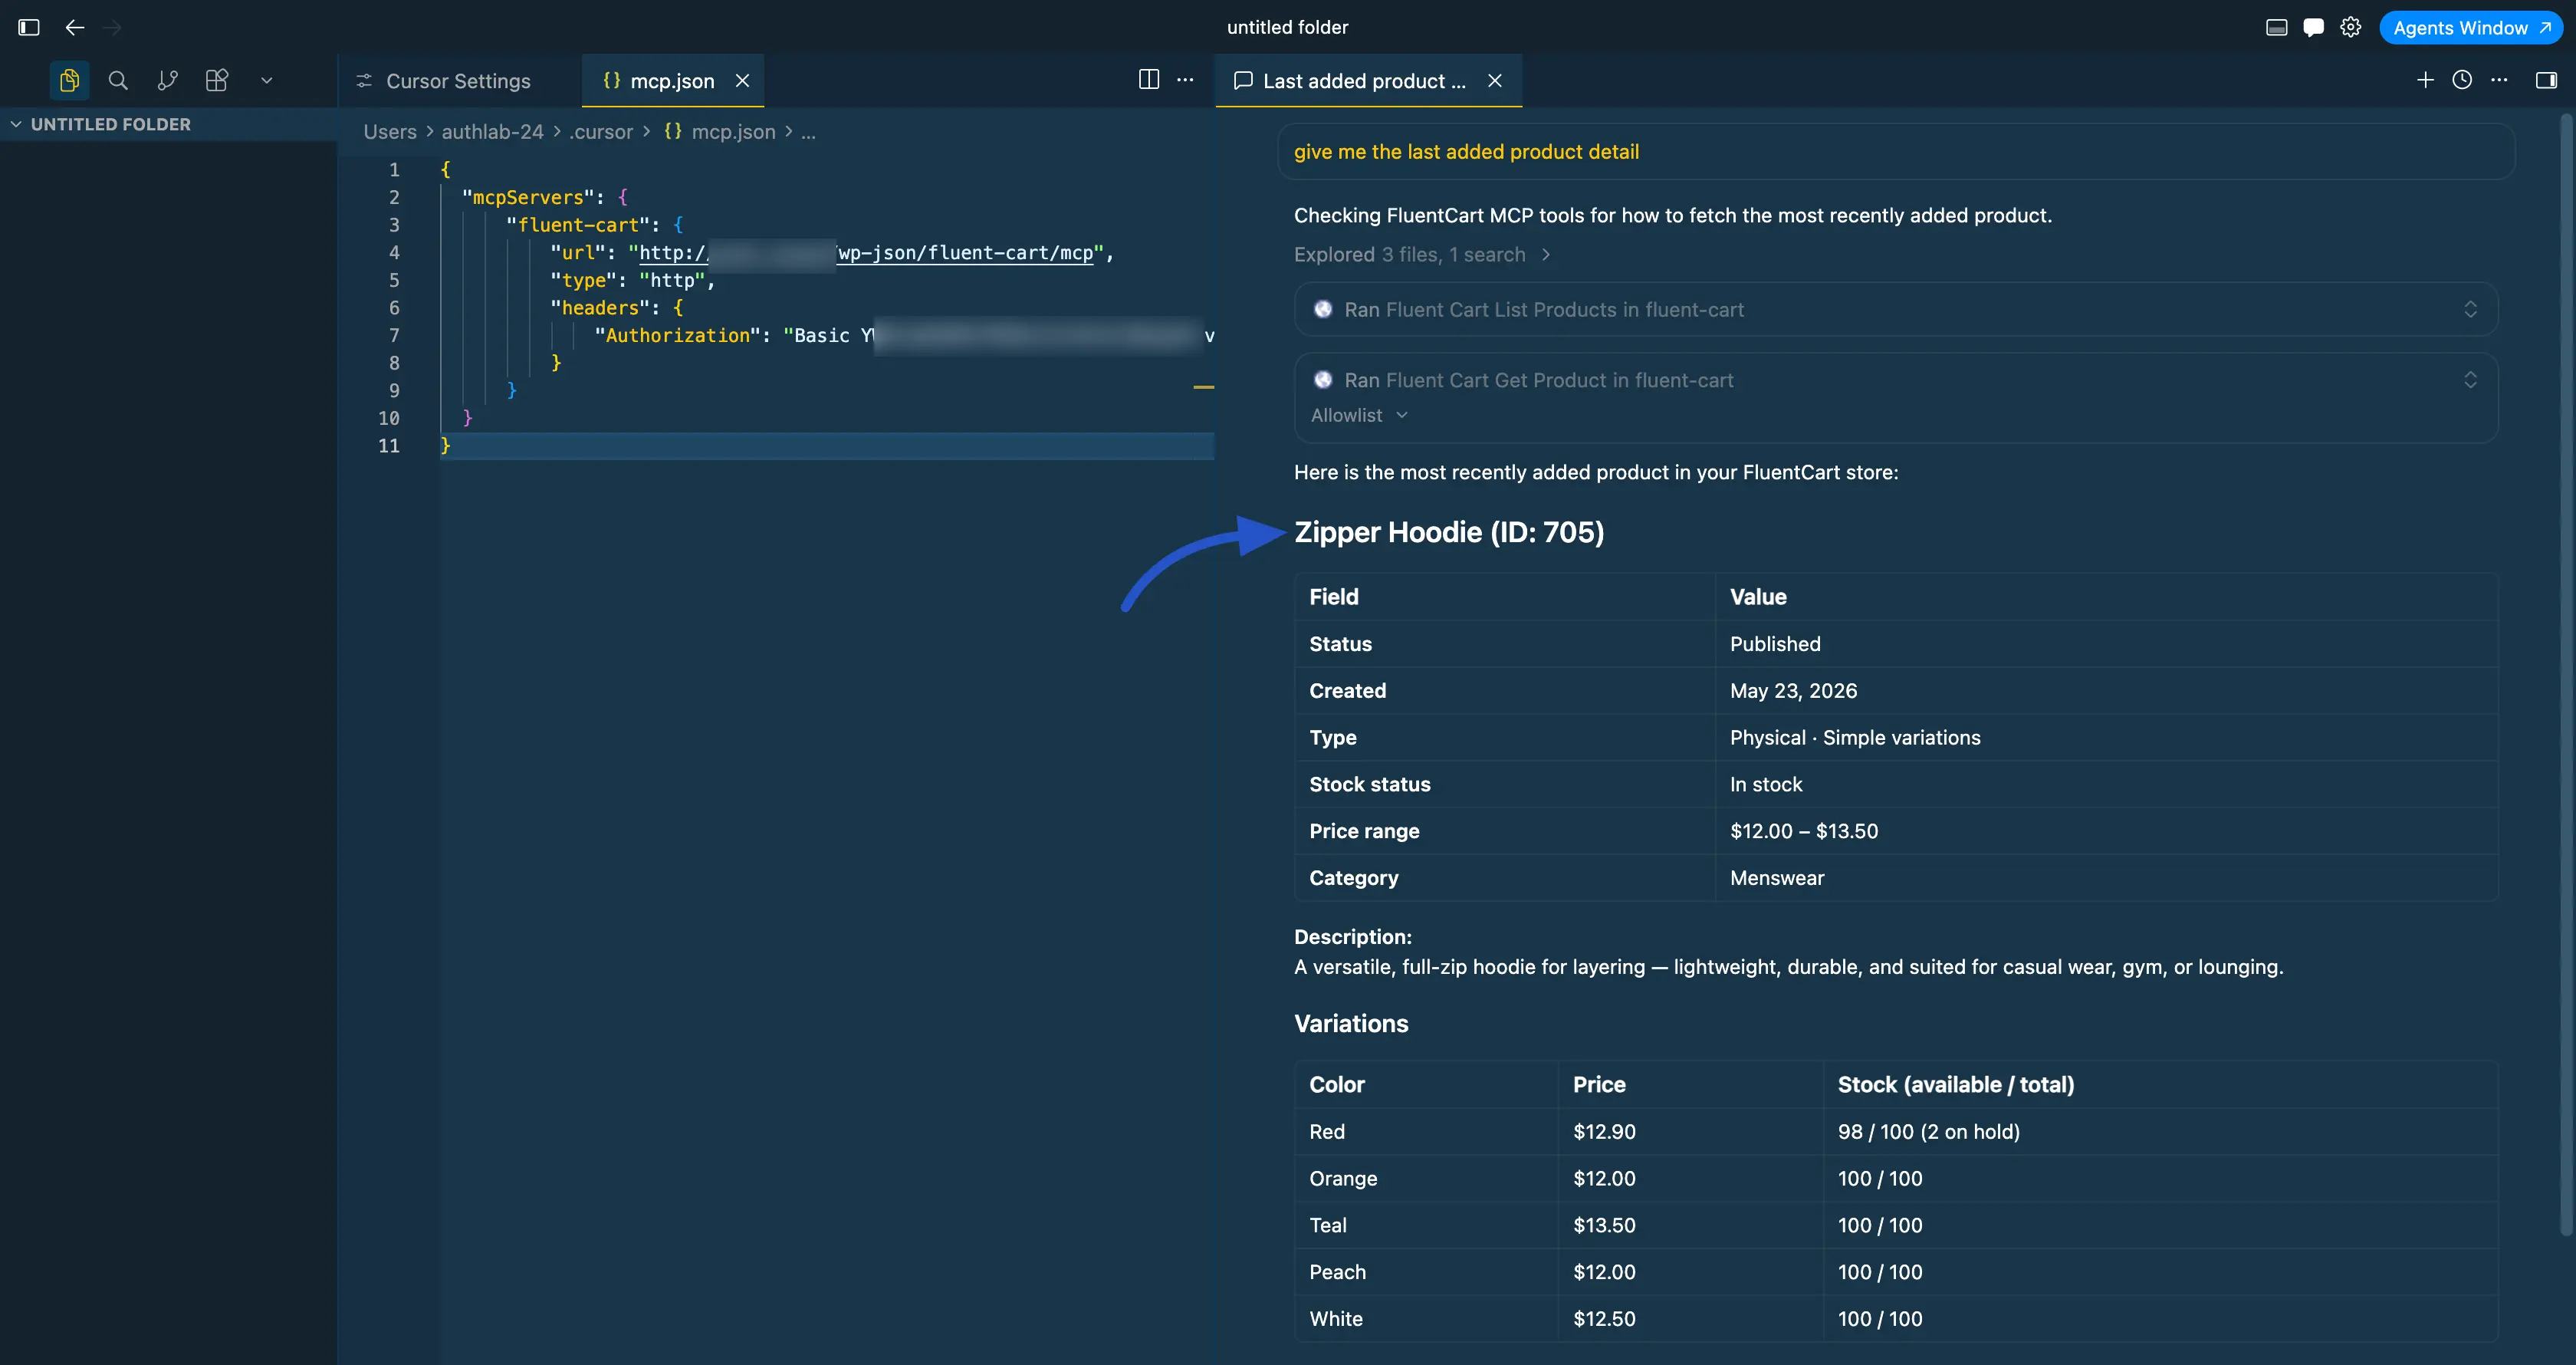The image size is (2576, 1365).
Task: Click the Ran Fluent Cart List Products row
Action: (x=1896, y=309)
